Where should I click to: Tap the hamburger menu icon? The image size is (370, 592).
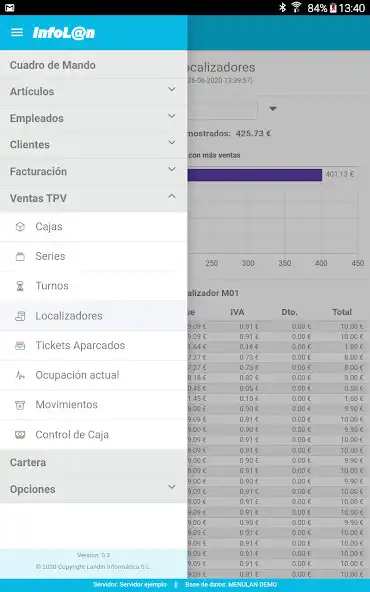pyautogui.click(x=17, y=32)
